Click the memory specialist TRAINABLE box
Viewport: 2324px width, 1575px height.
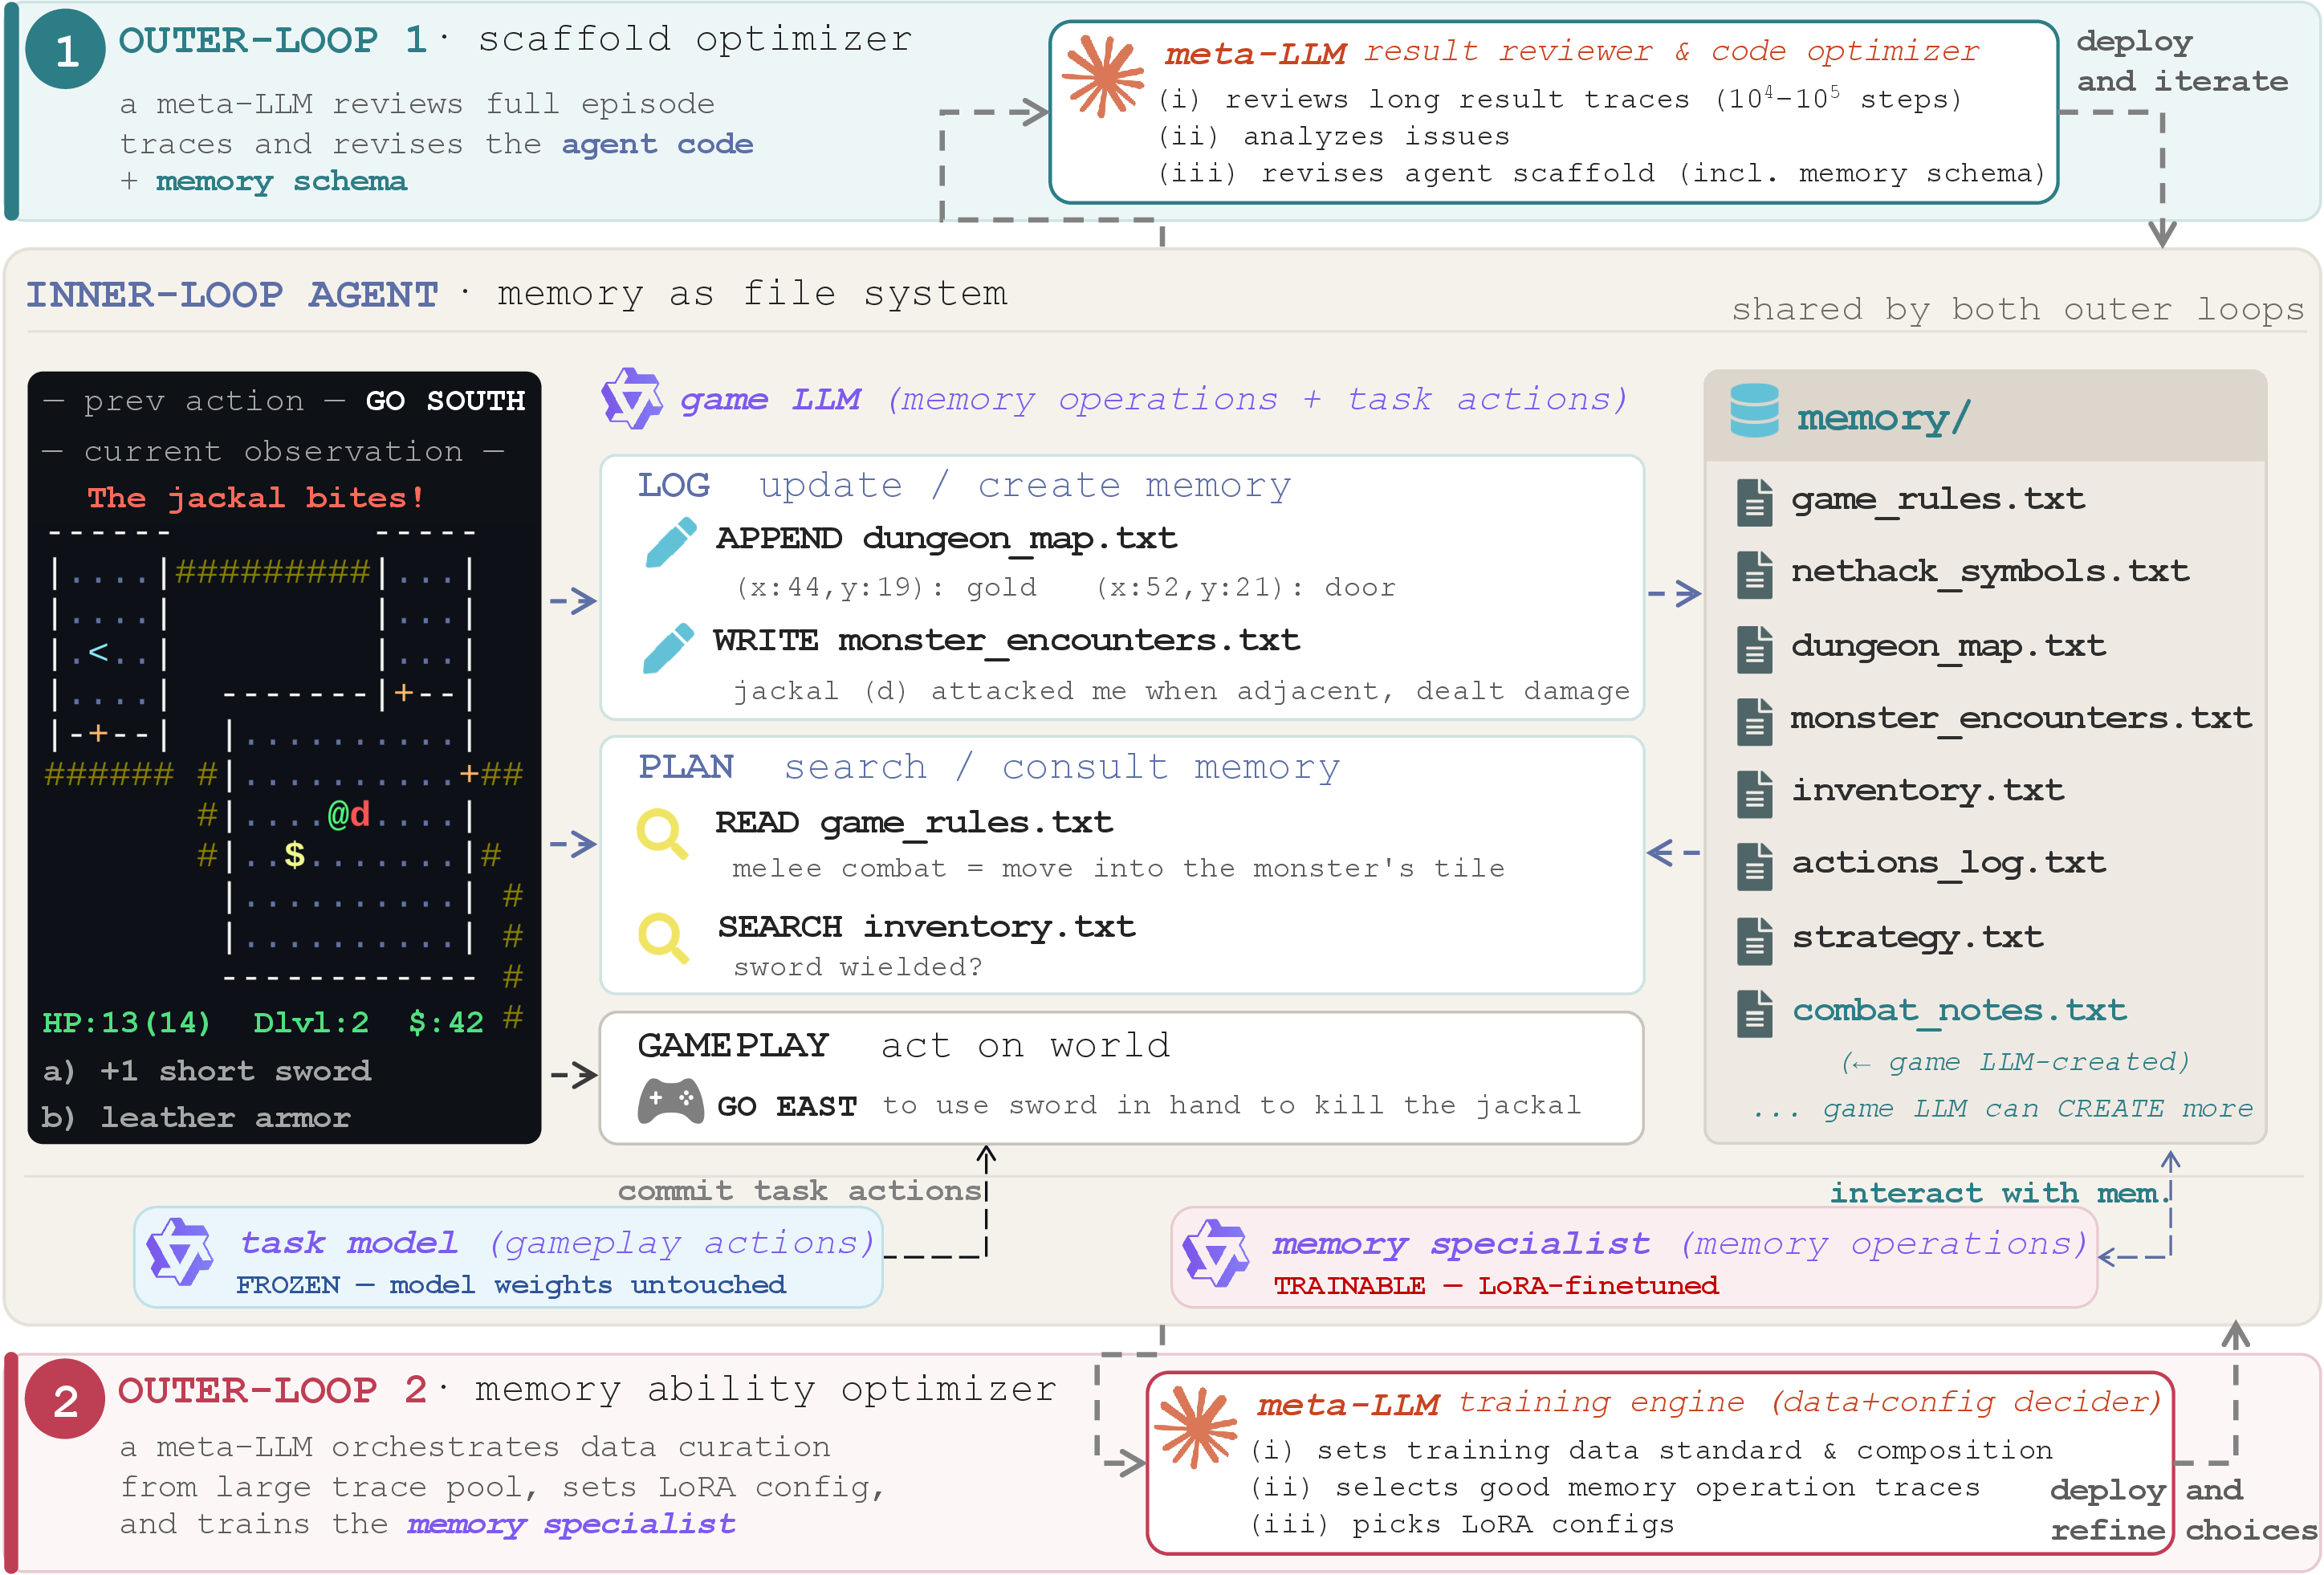click(x=1634, y=1257)
